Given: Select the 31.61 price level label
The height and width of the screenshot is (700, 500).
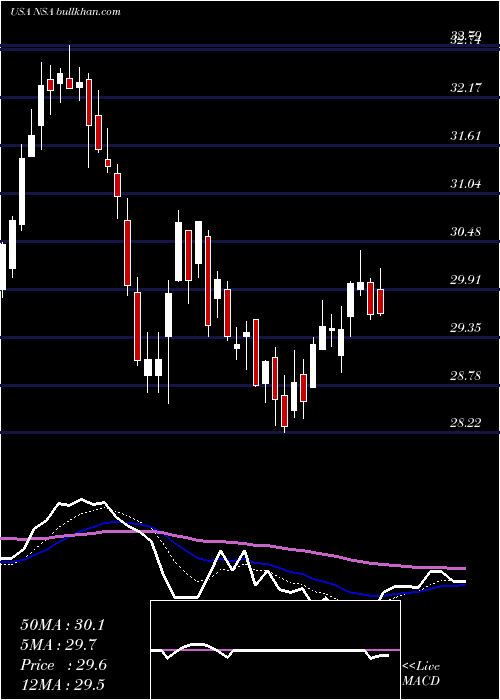Looking at the screenshot, I should tap(466, 136).
